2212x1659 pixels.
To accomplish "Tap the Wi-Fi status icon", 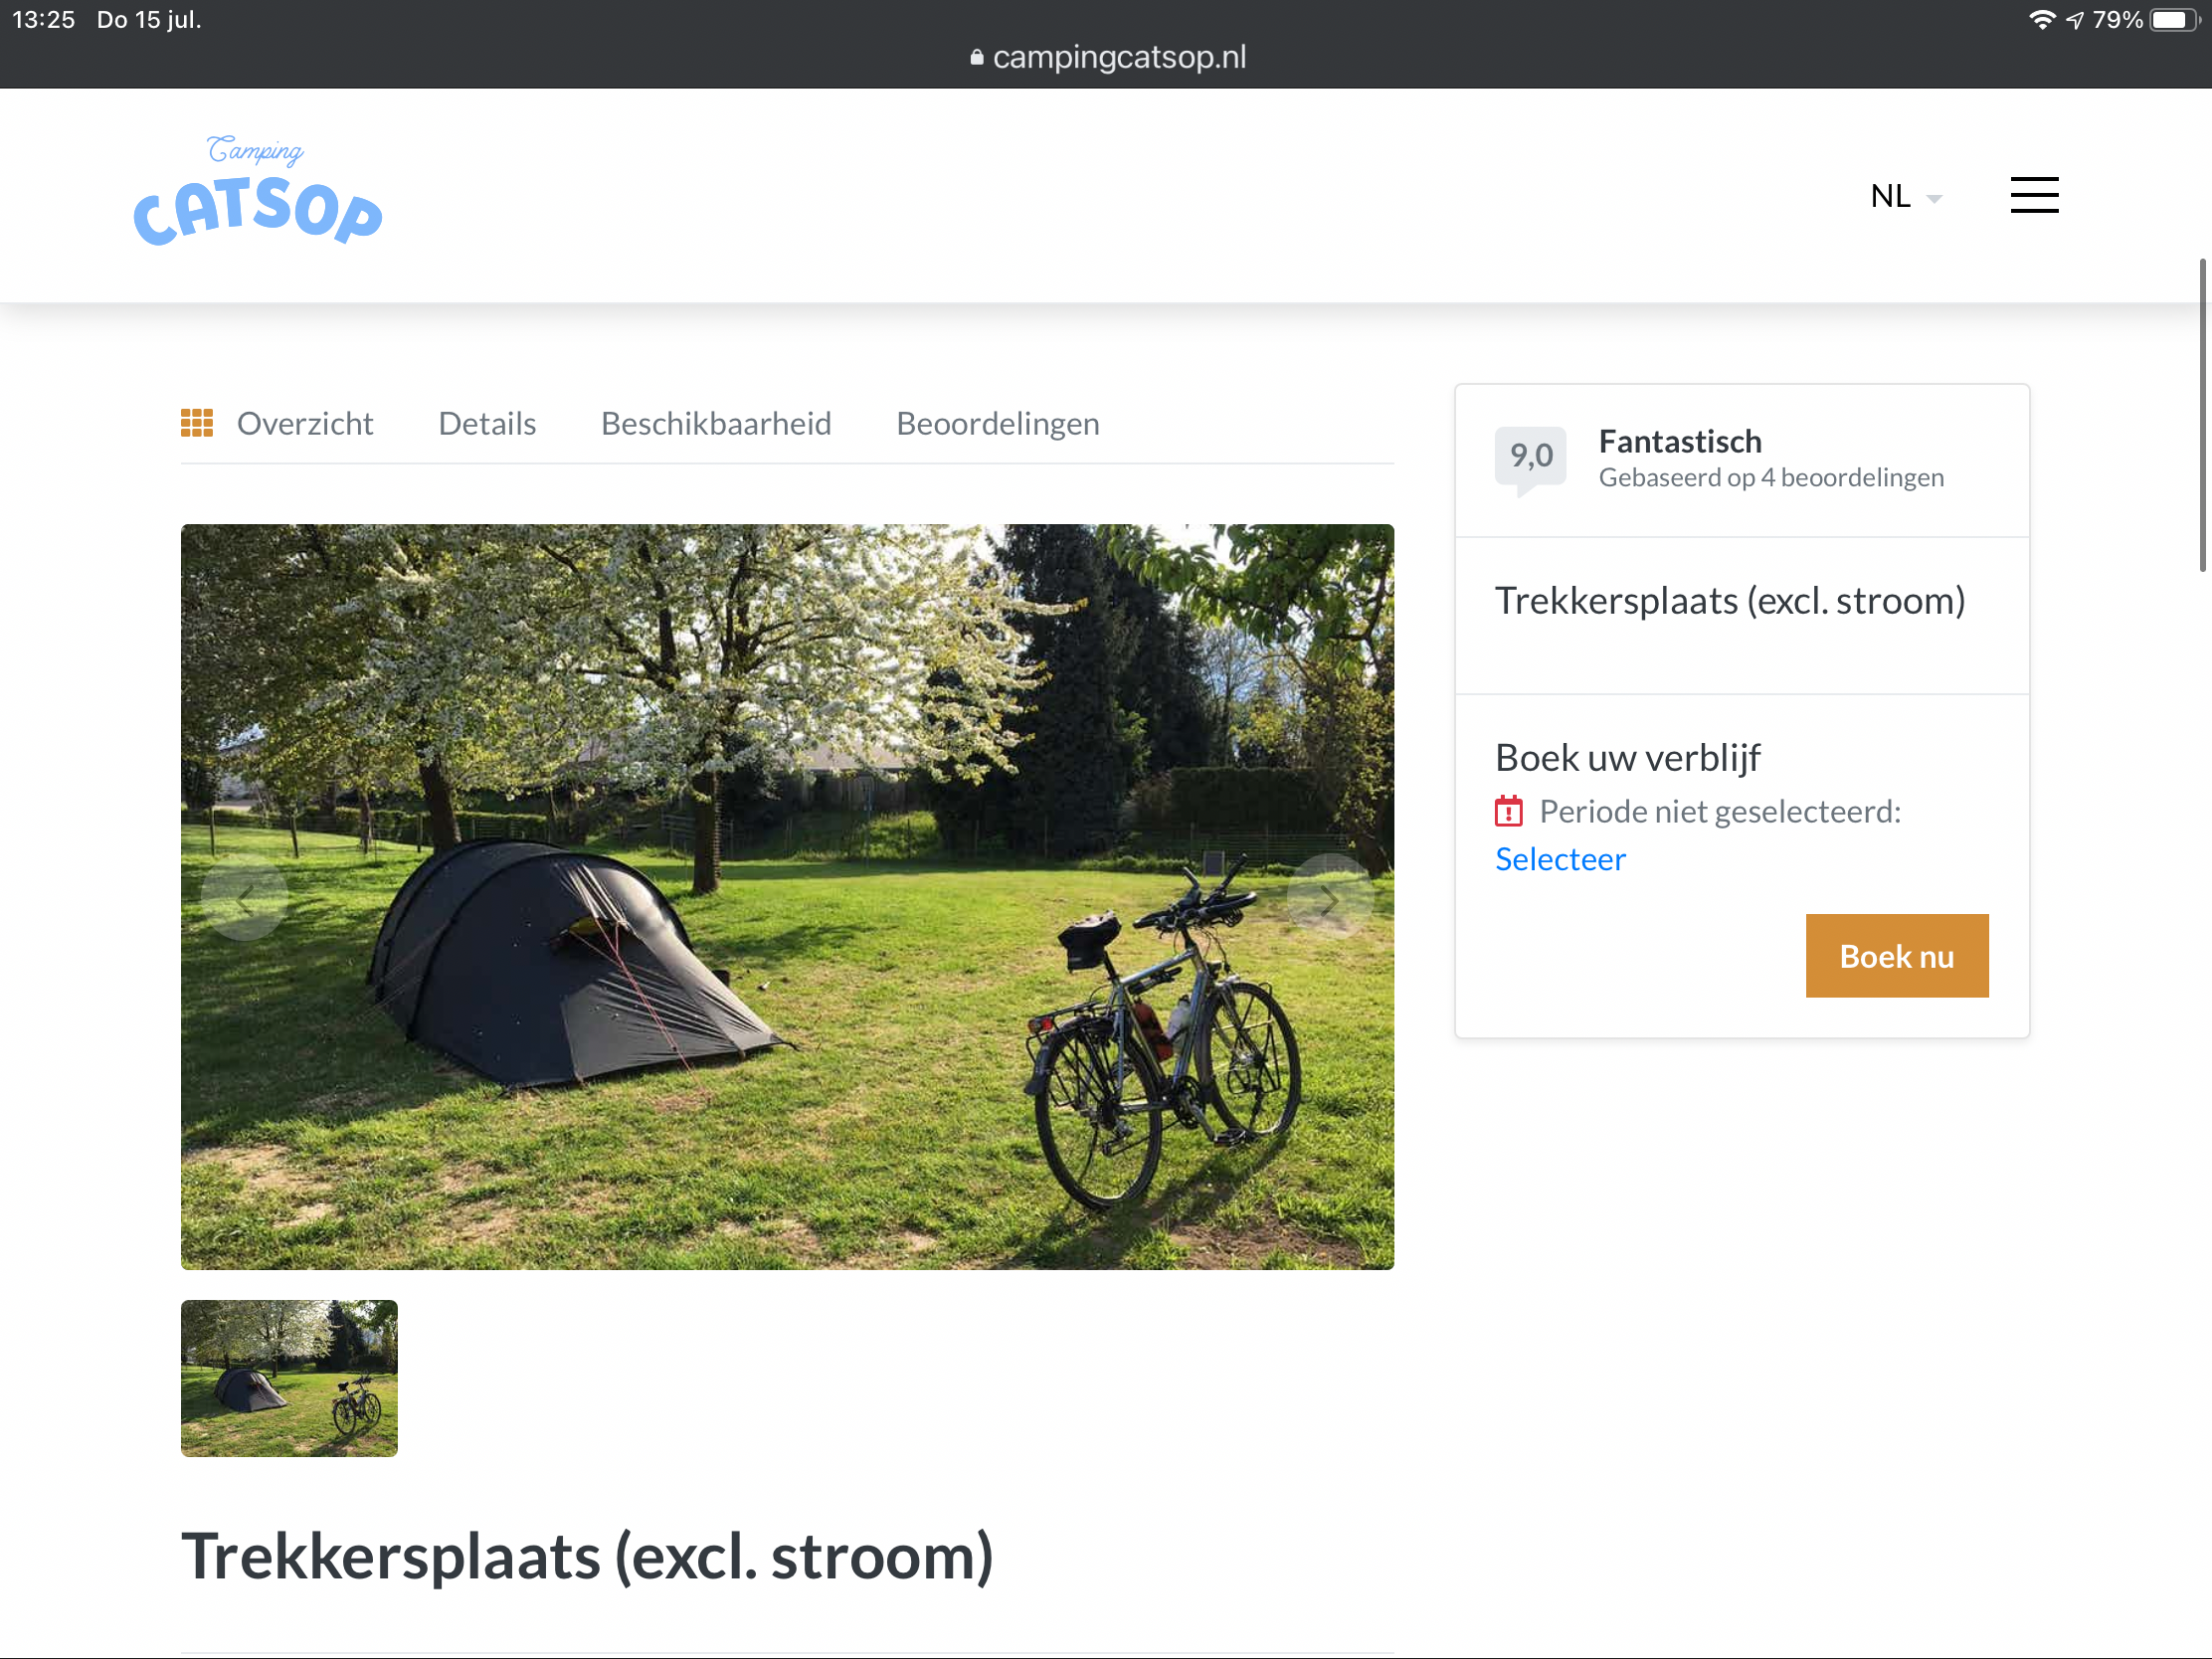I will coord(2041,20).
